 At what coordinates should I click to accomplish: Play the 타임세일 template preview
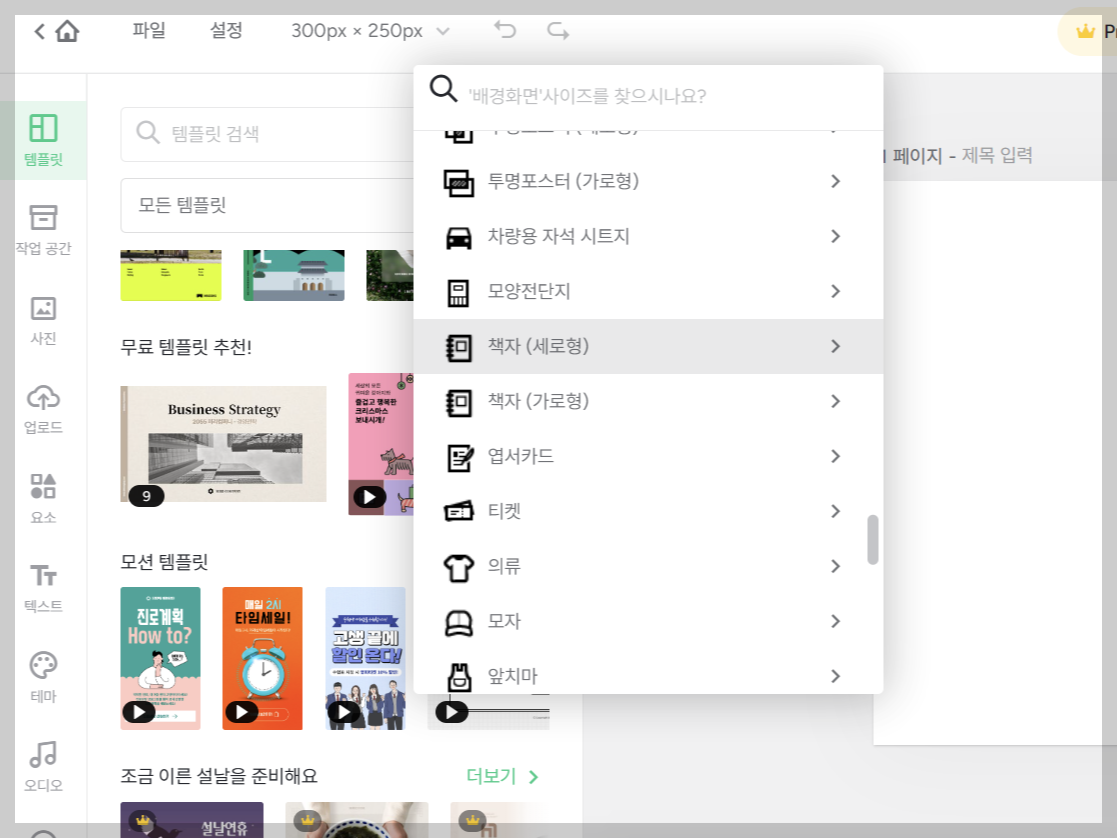coord(241,712)
